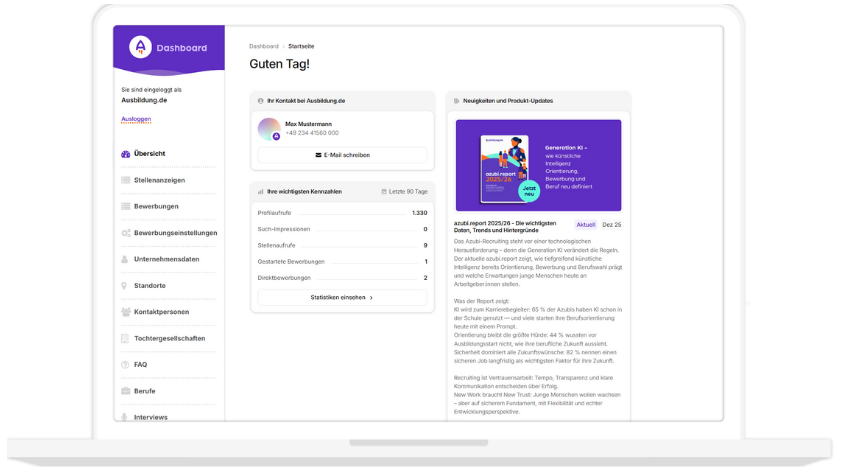854x472 pixels.
Task: Click the envelope icon in E-Mail schreiben
Action: coord(318,155)
